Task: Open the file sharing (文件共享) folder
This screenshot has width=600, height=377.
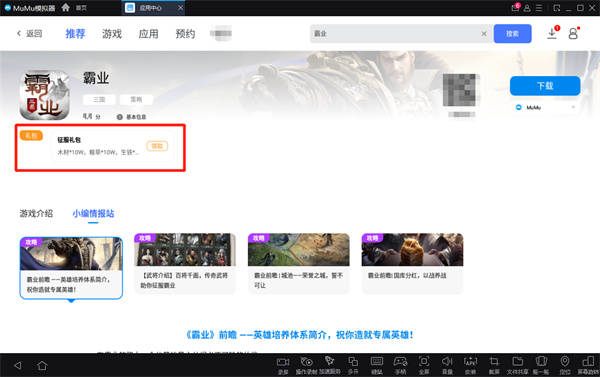Action: [x=517, y=365]
